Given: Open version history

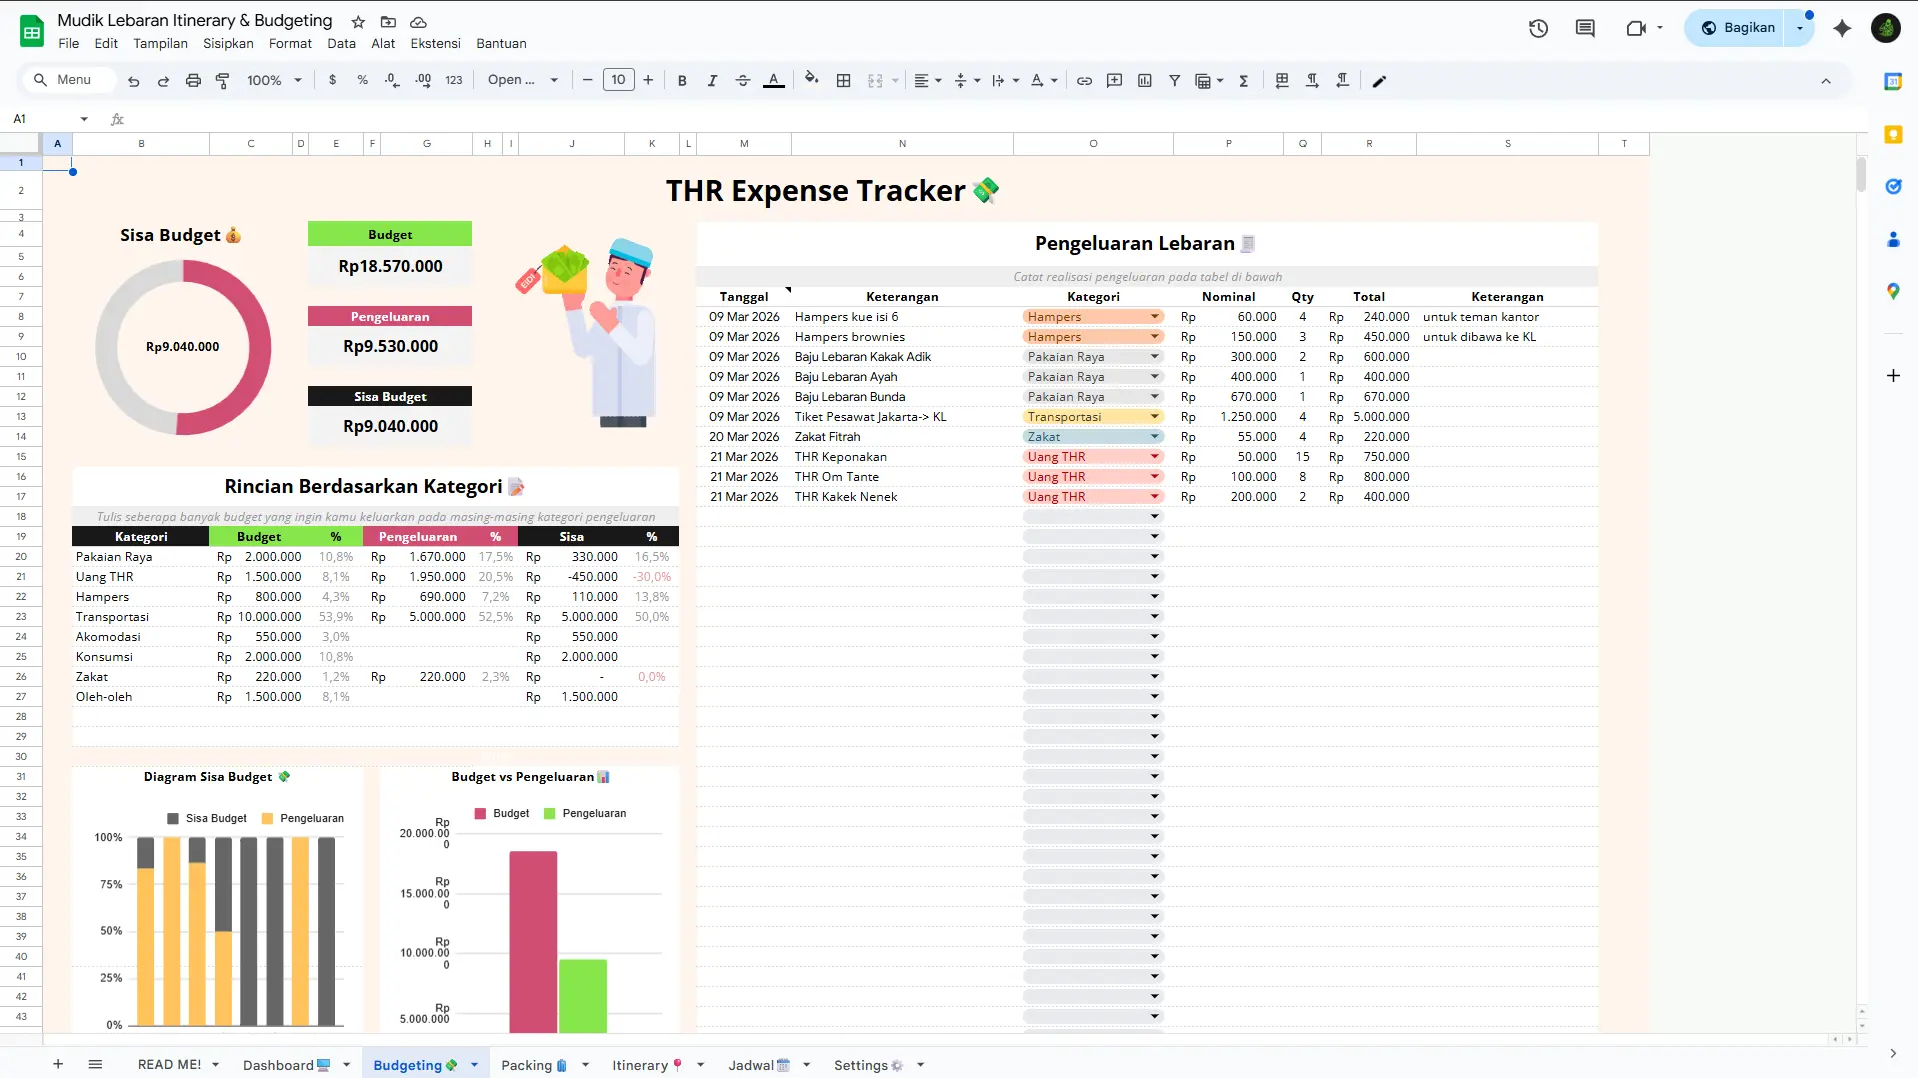Looking at the screenshot, I should click(x=1537, y=29).
